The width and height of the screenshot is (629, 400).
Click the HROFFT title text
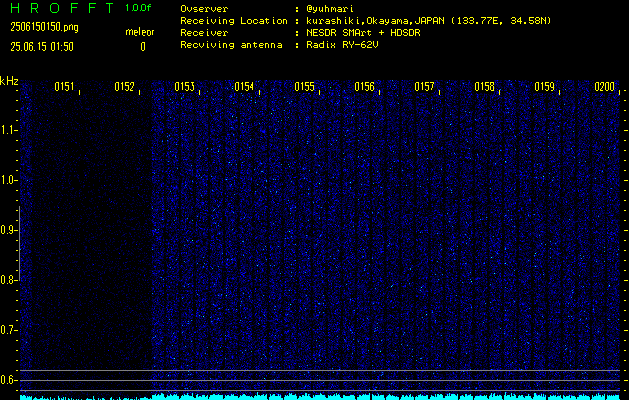pyautogui.click(x=63, y=8)
